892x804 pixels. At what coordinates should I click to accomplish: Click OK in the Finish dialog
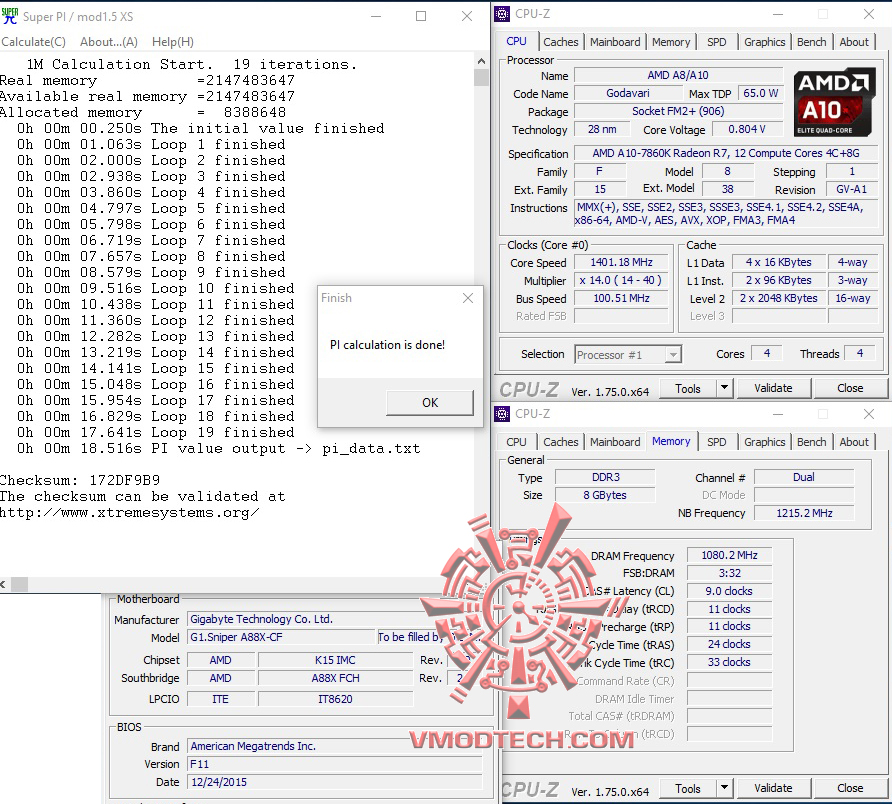[x=430, y=402]
